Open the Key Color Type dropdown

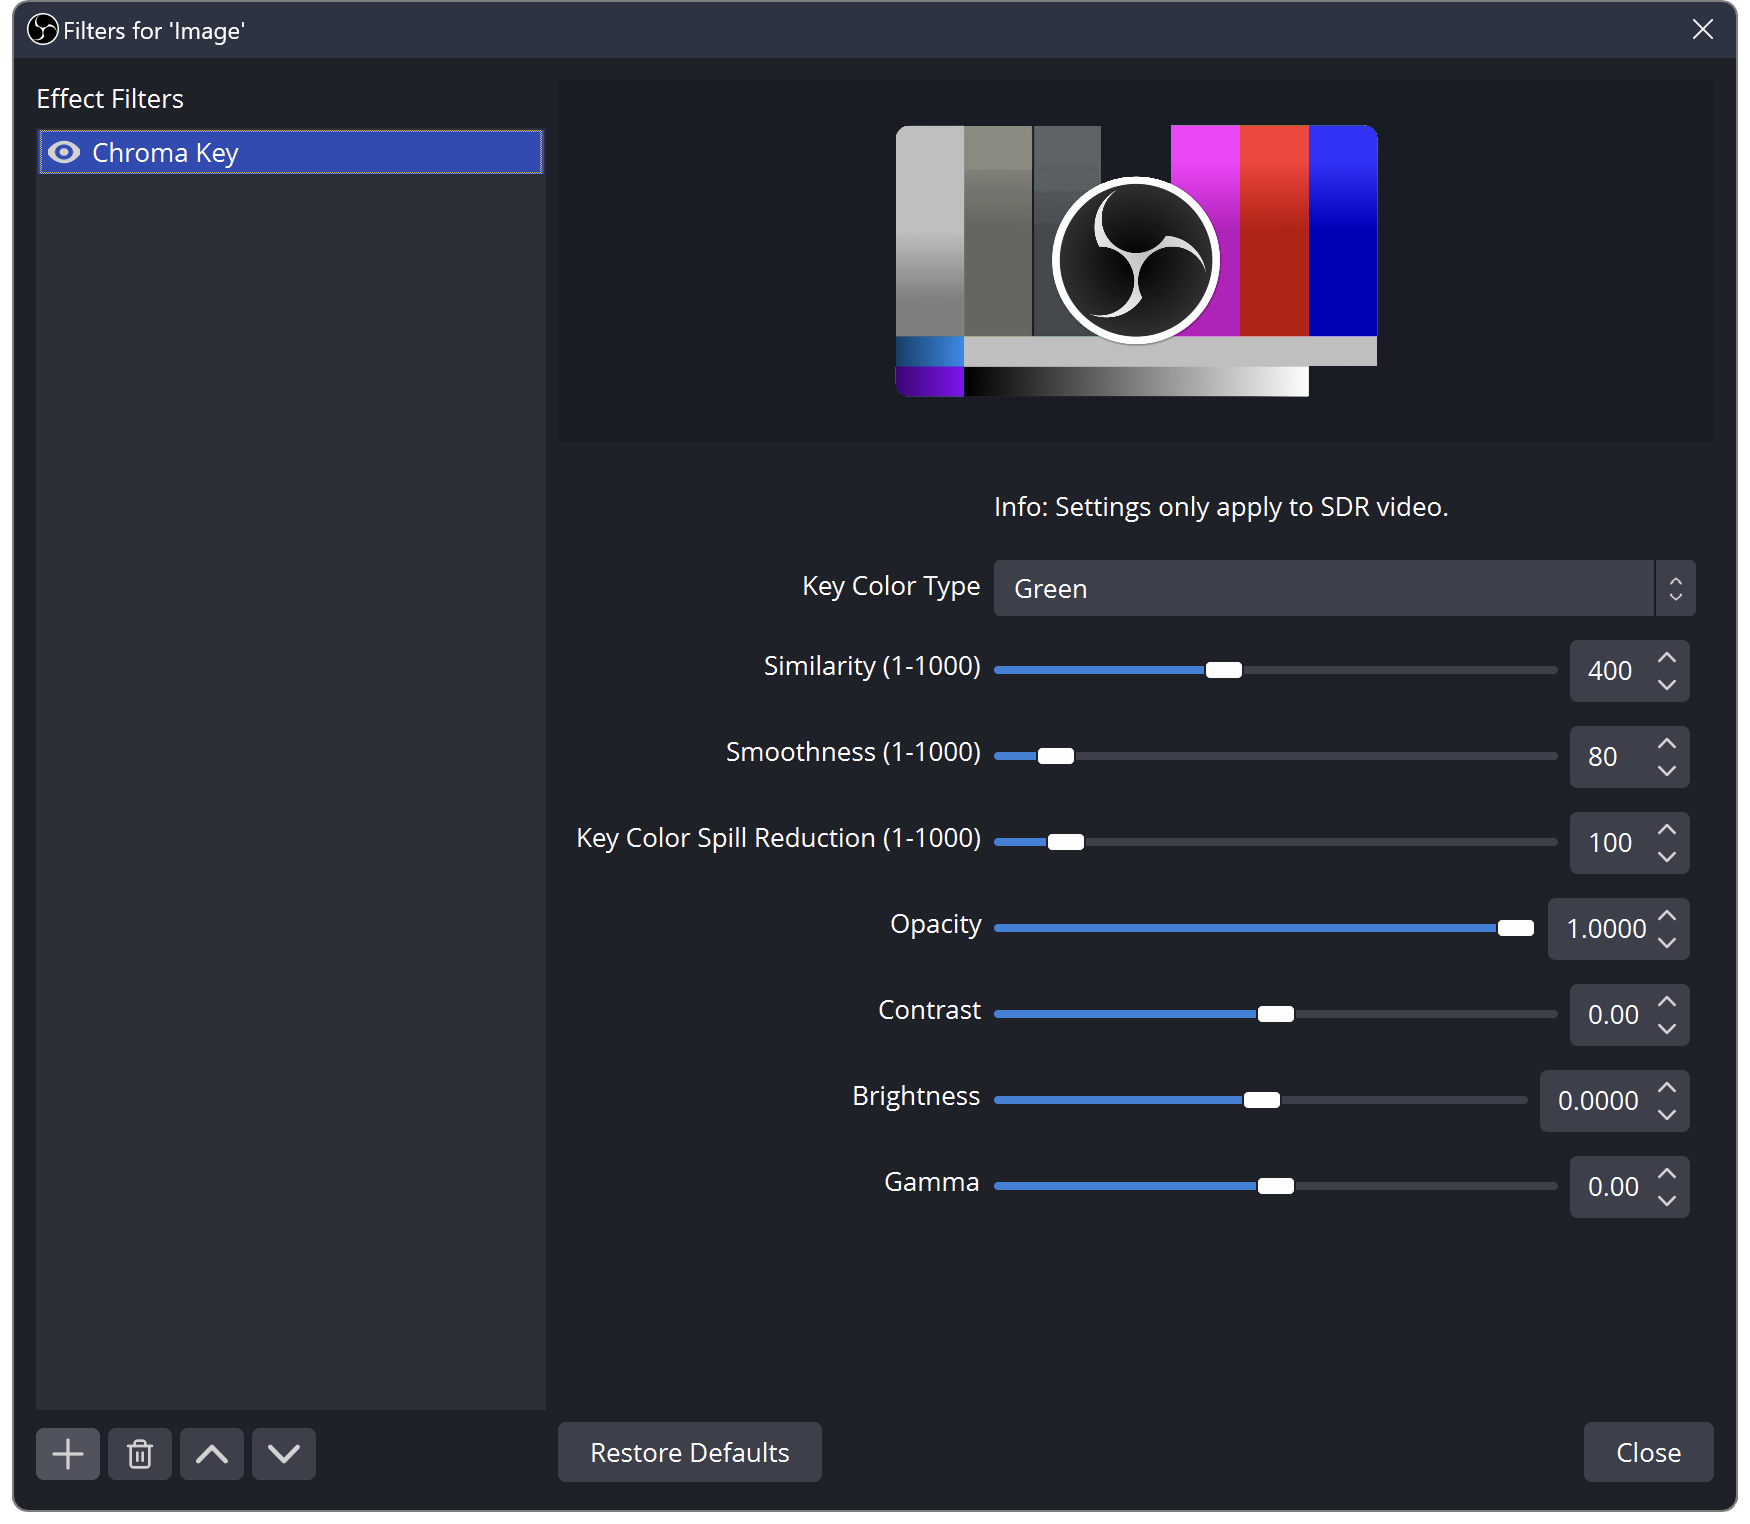pyautogui.click(x=1343, y=588)
